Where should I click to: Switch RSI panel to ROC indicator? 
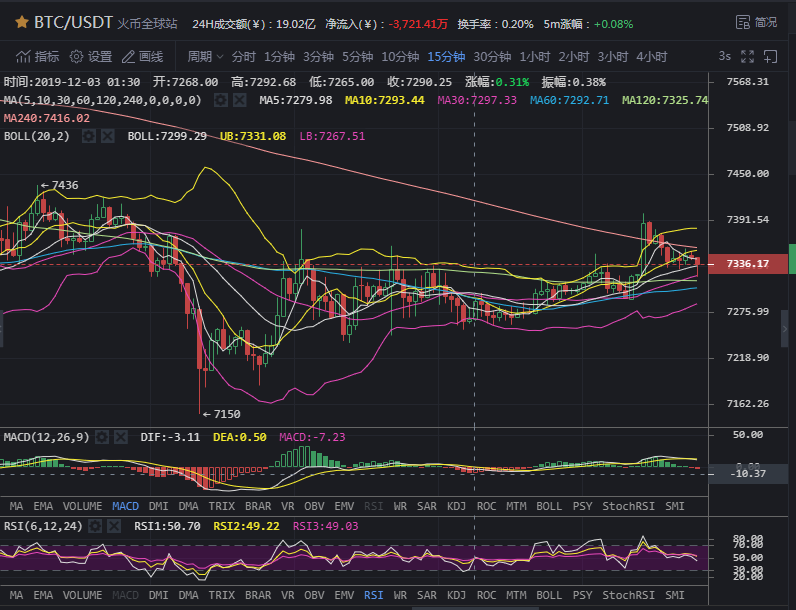(486, 595)
